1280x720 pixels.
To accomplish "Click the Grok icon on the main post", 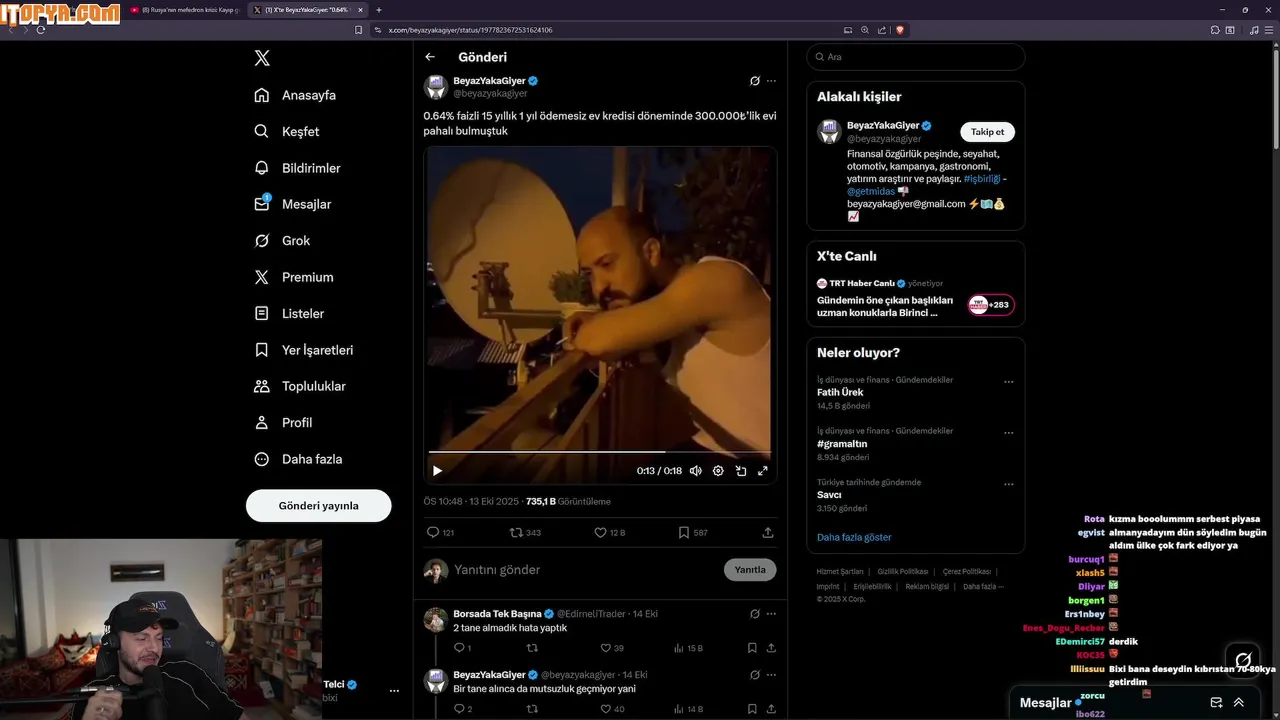I will point(755,81).
